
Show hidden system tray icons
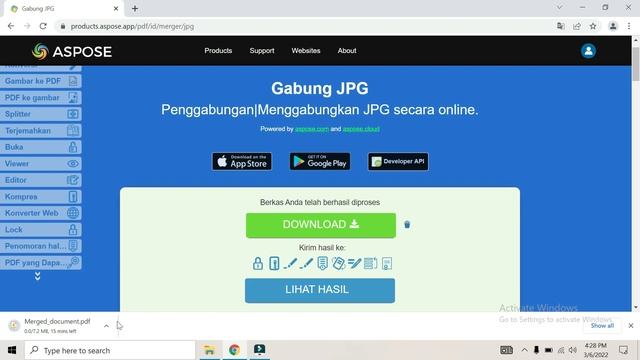524,350
